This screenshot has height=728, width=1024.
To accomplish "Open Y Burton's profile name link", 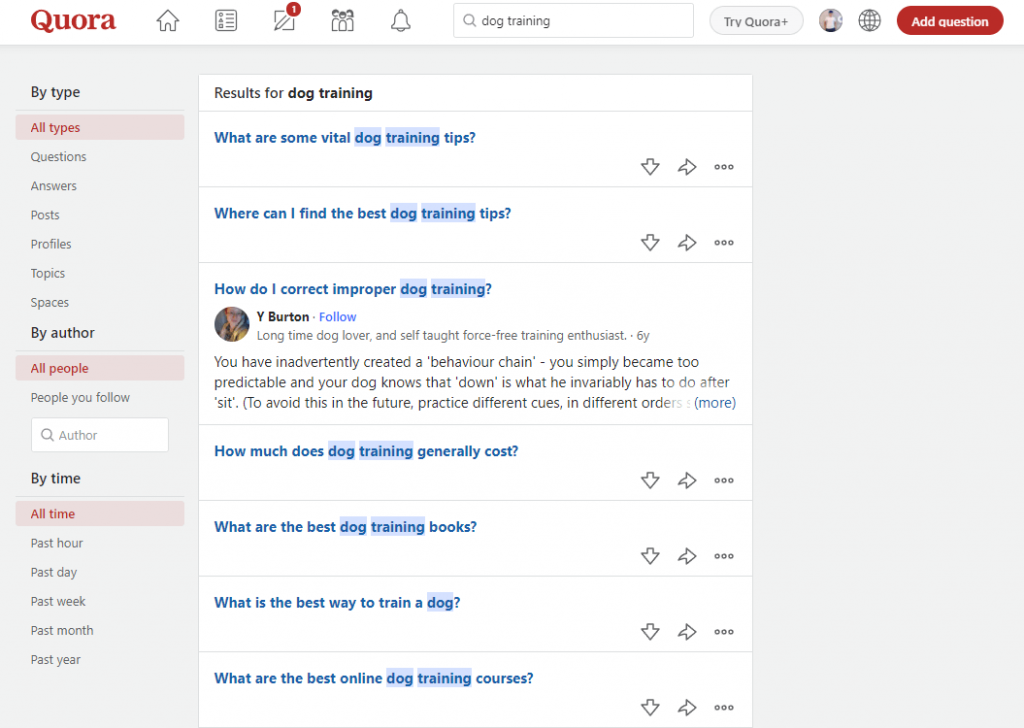I will [283, 317].
